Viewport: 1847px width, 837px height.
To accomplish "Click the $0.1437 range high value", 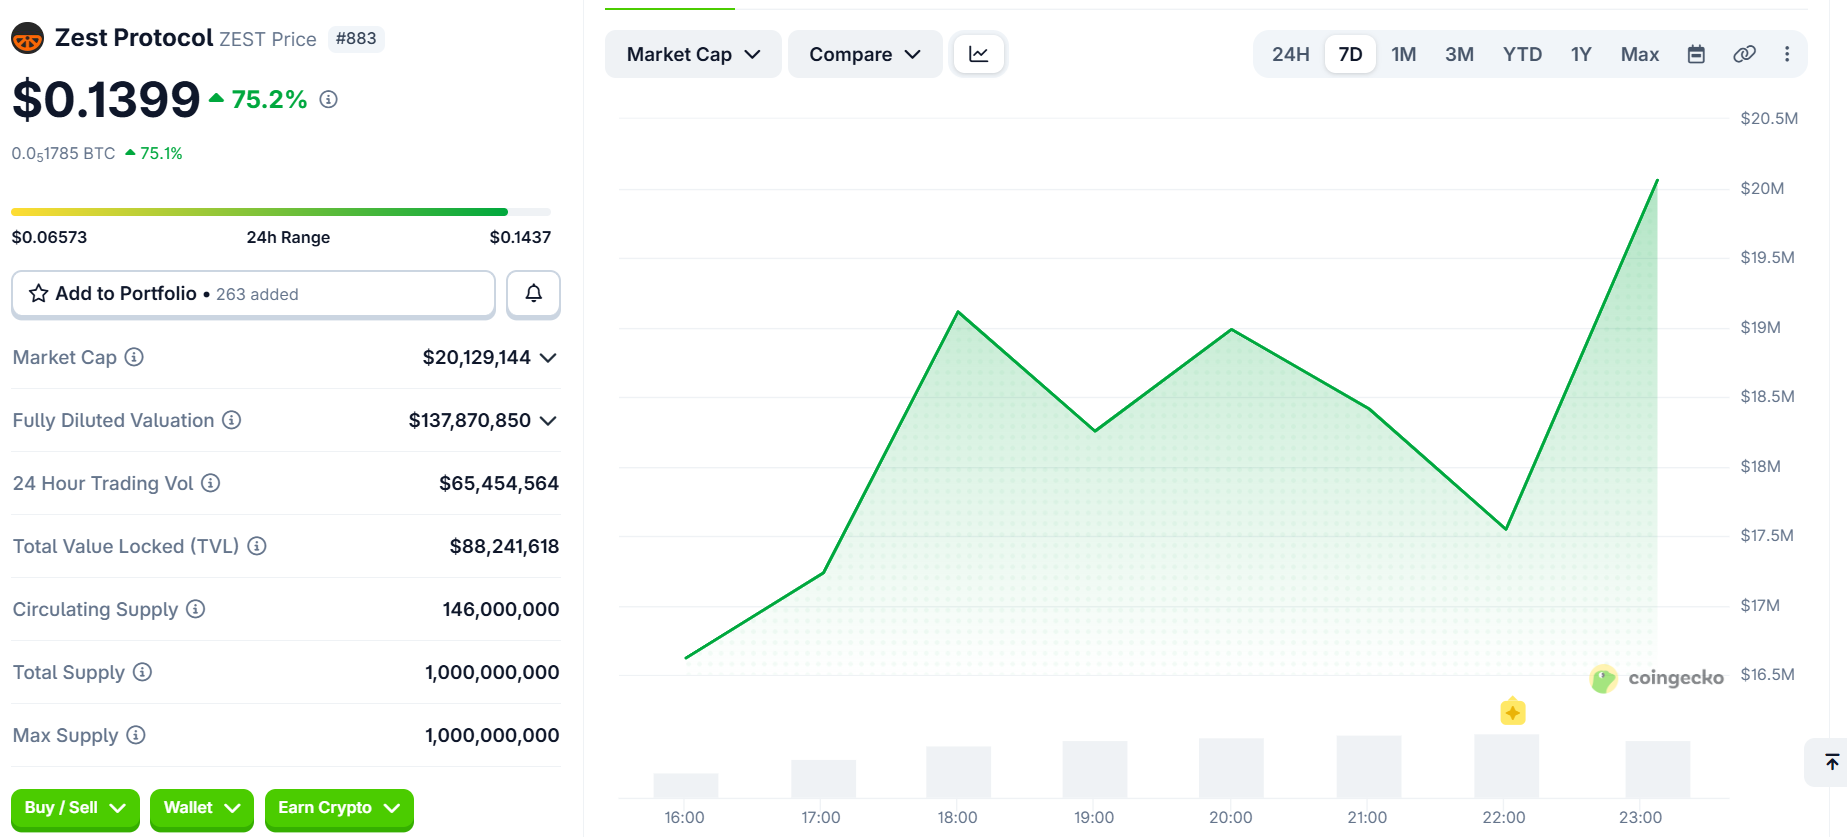I will [x=520, y=237].
